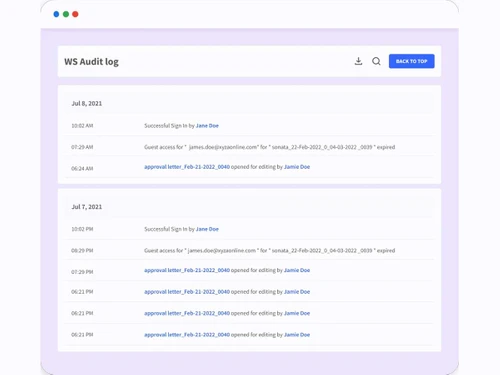Click the 06:24 AM timestamp
This screenshot has height=375, width=500.
pos(82,168)
